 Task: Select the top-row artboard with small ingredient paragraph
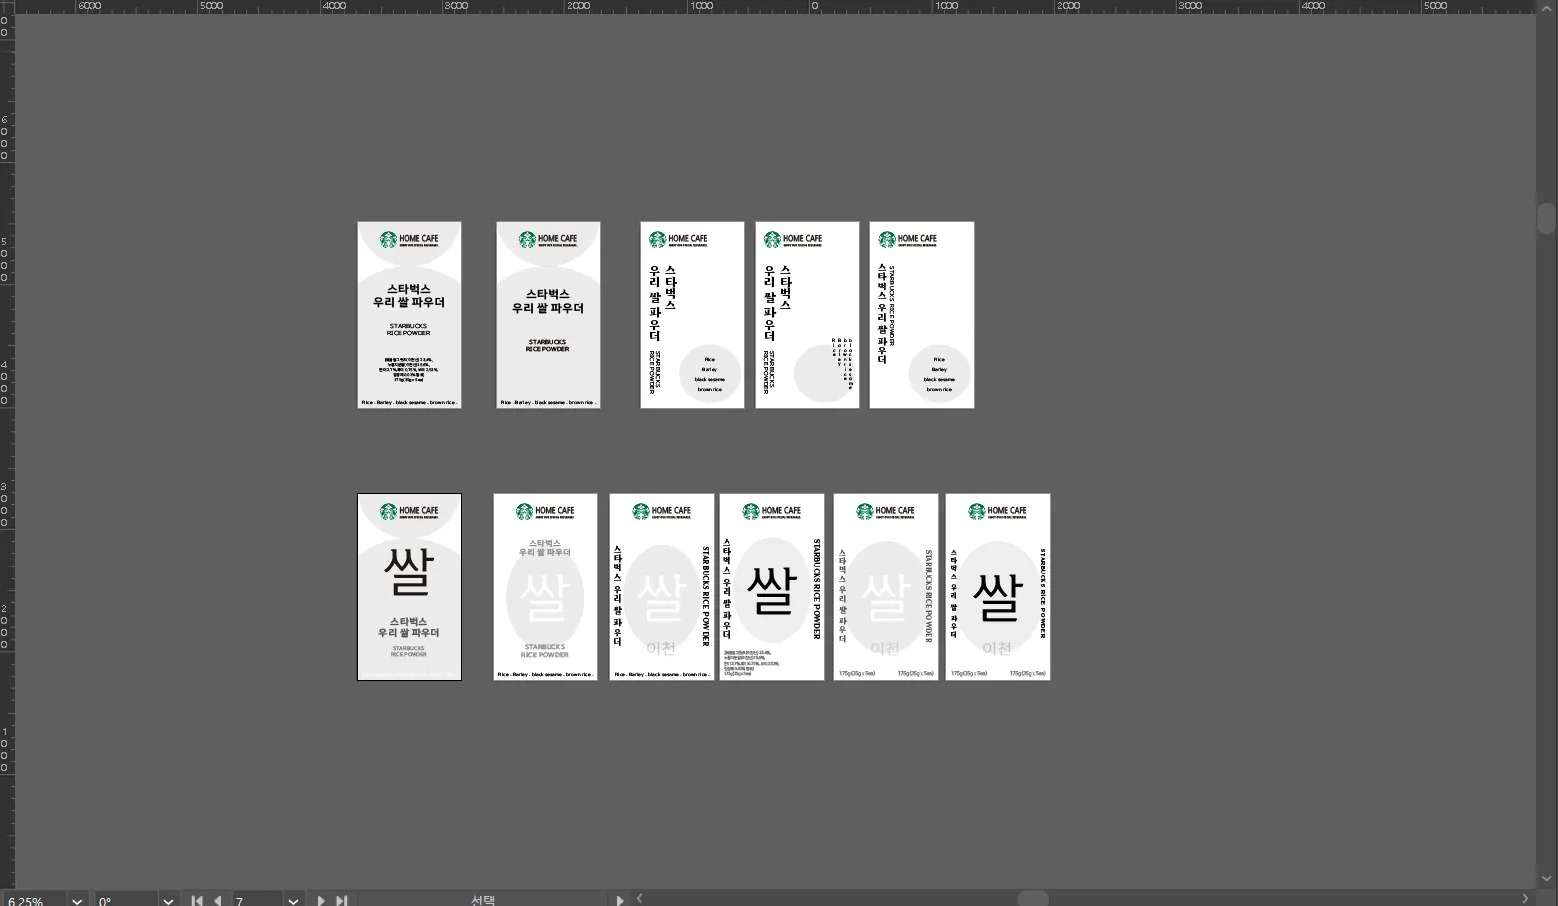coord(409,315)
